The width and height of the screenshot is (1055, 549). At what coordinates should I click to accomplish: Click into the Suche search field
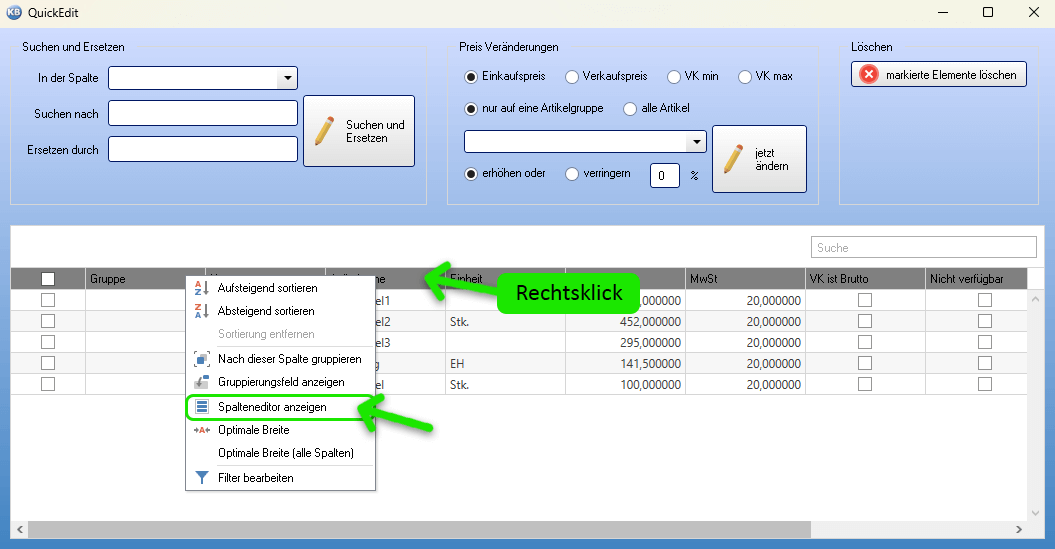tap(922, 247)
